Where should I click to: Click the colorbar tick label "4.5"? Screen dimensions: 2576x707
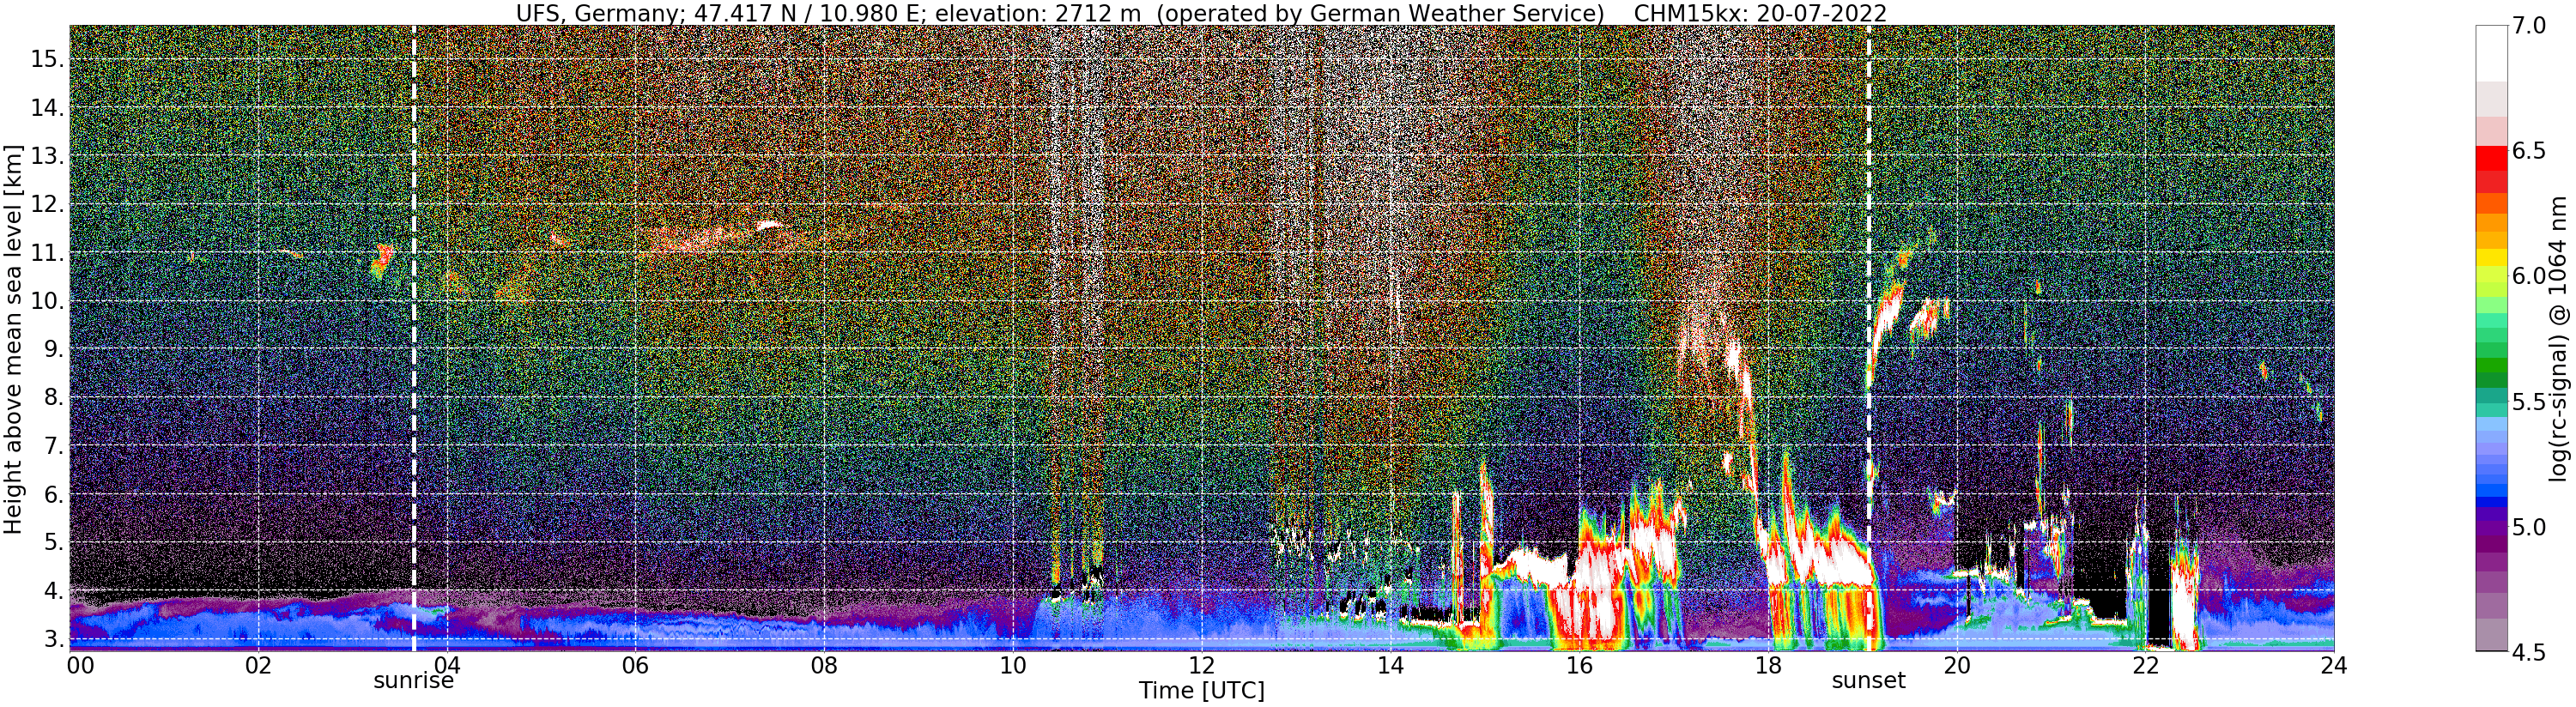click(2529, 652)
